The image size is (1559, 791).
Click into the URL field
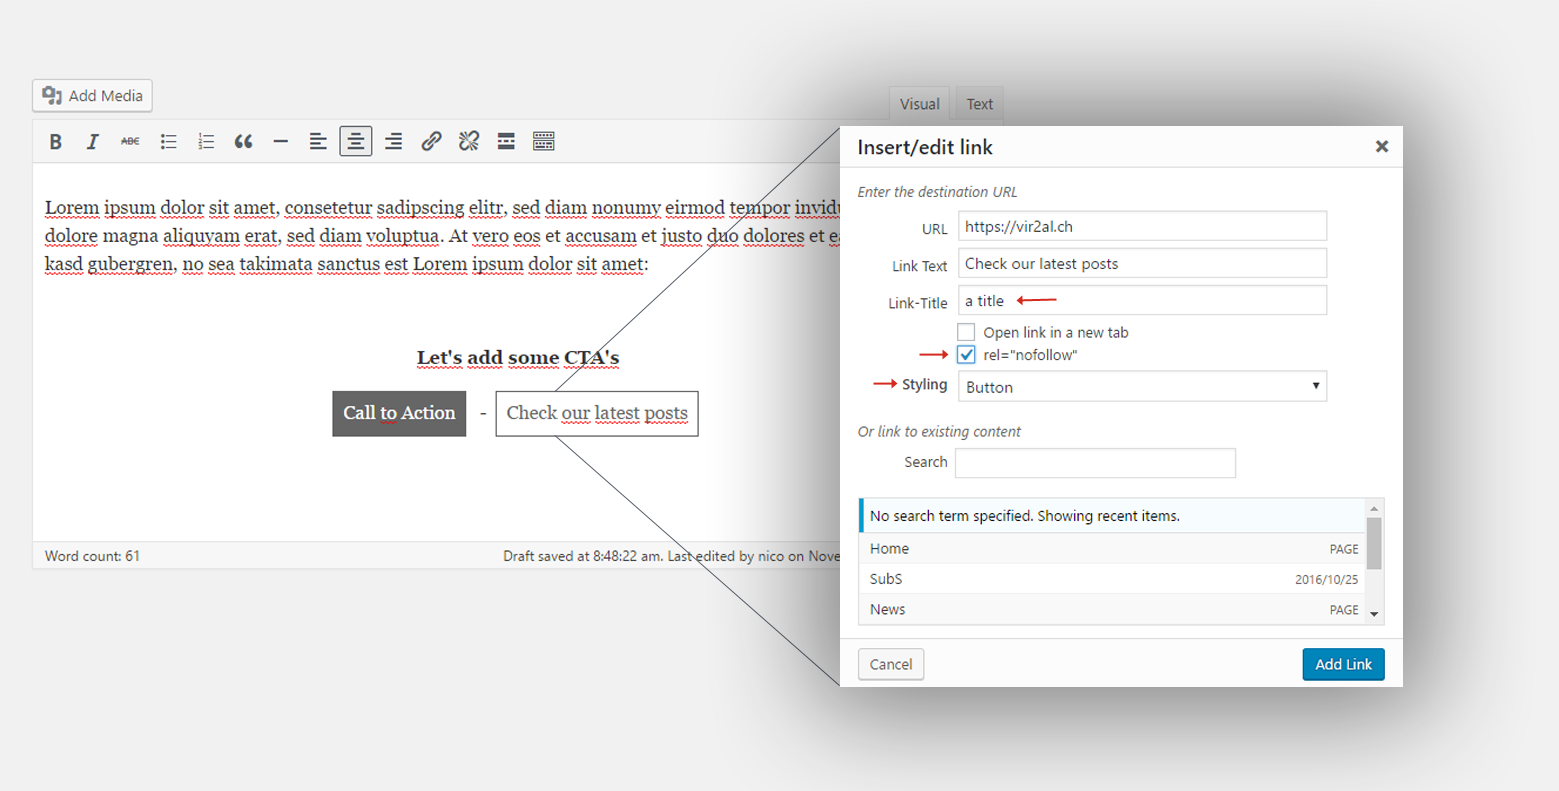click(x=1142, y=226)
